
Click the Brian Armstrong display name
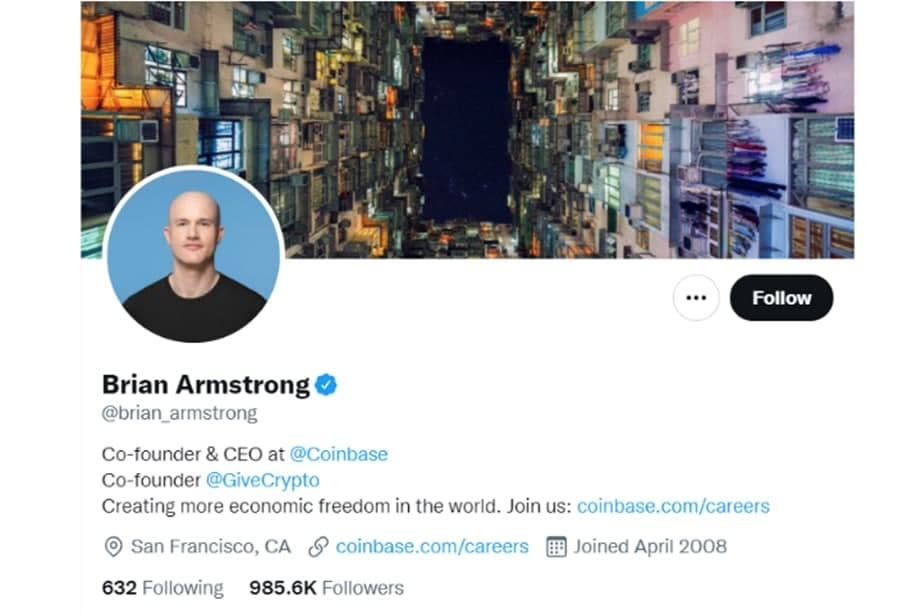click(x=206, y=385)
